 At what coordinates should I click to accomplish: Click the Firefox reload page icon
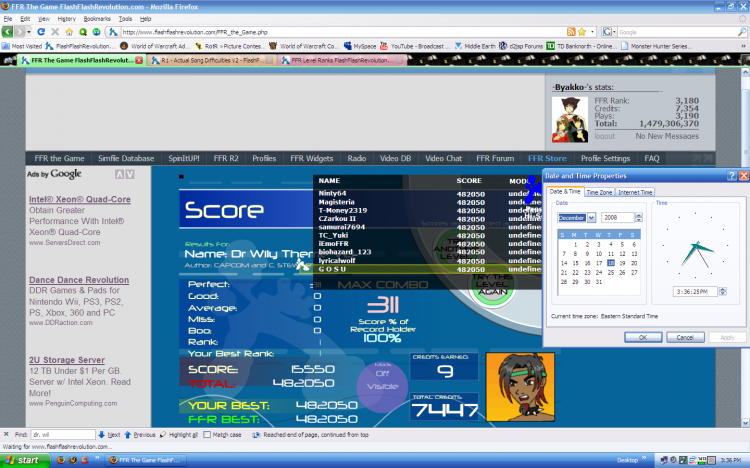click(41, 32)
